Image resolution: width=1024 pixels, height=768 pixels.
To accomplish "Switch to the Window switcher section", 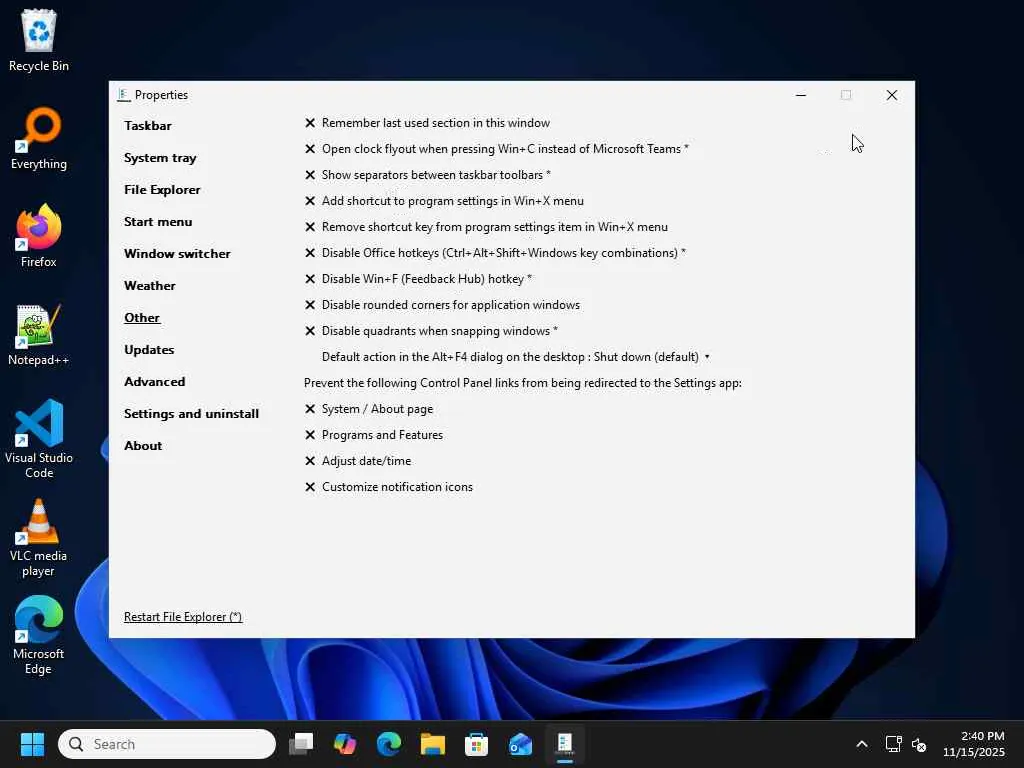I will pyautogui.click(x=177, y=253).
